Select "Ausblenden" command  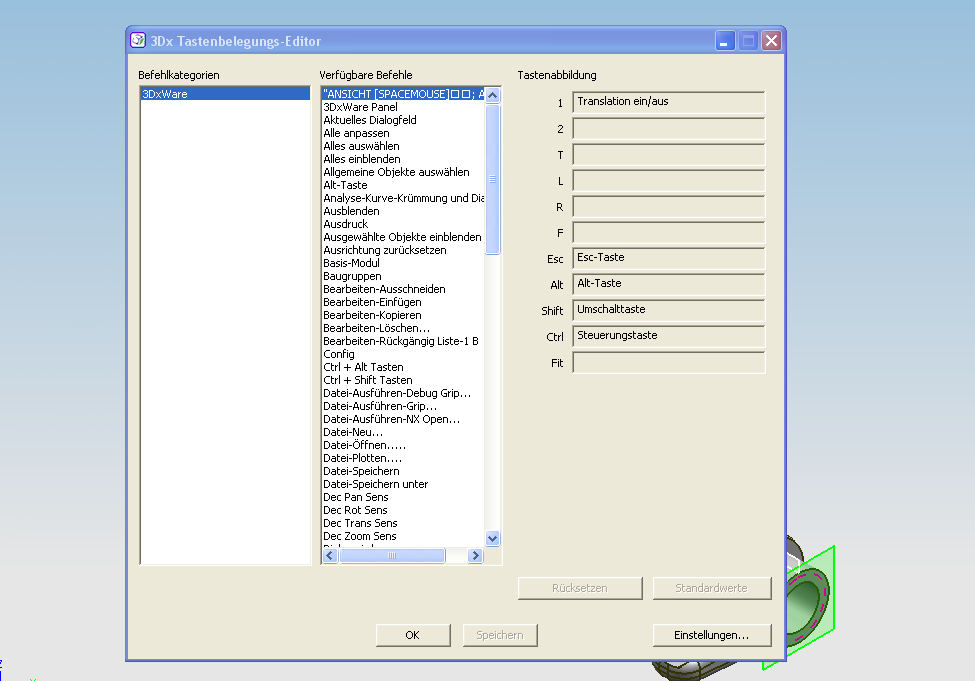click(x=402, y=211)
